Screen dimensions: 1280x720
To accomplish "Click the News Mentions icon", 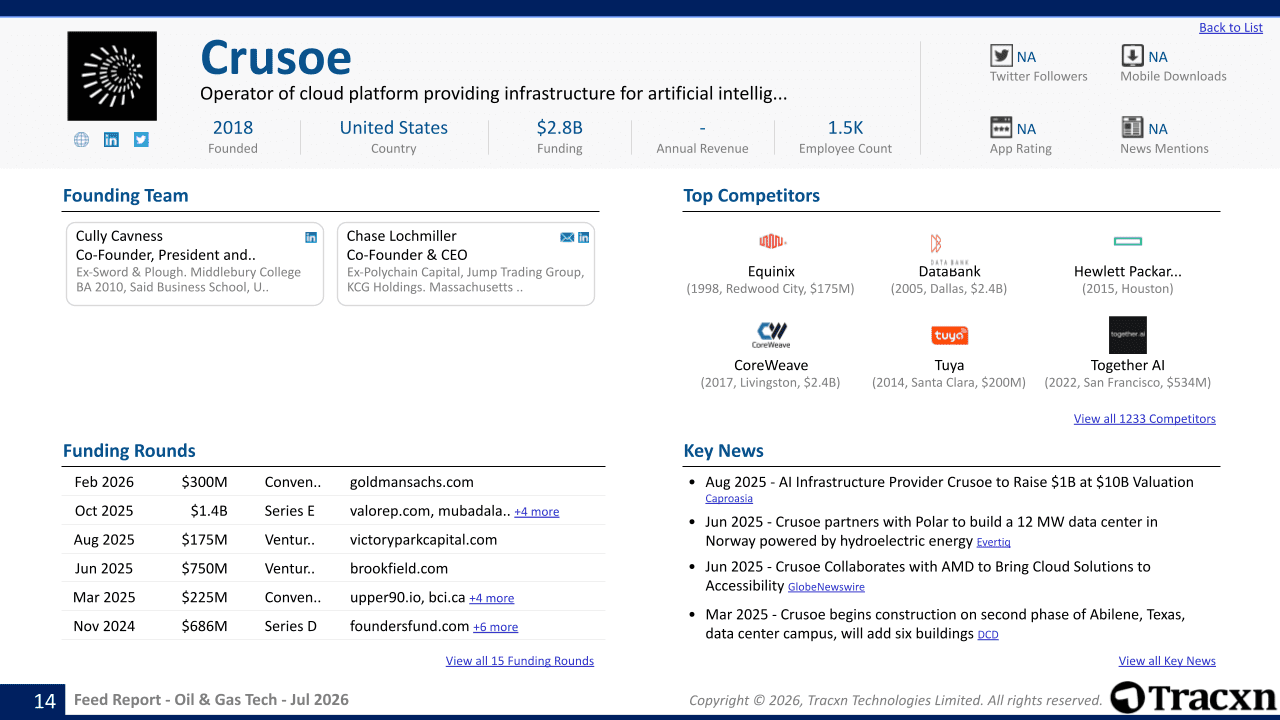I will [x=1132, y=128].
